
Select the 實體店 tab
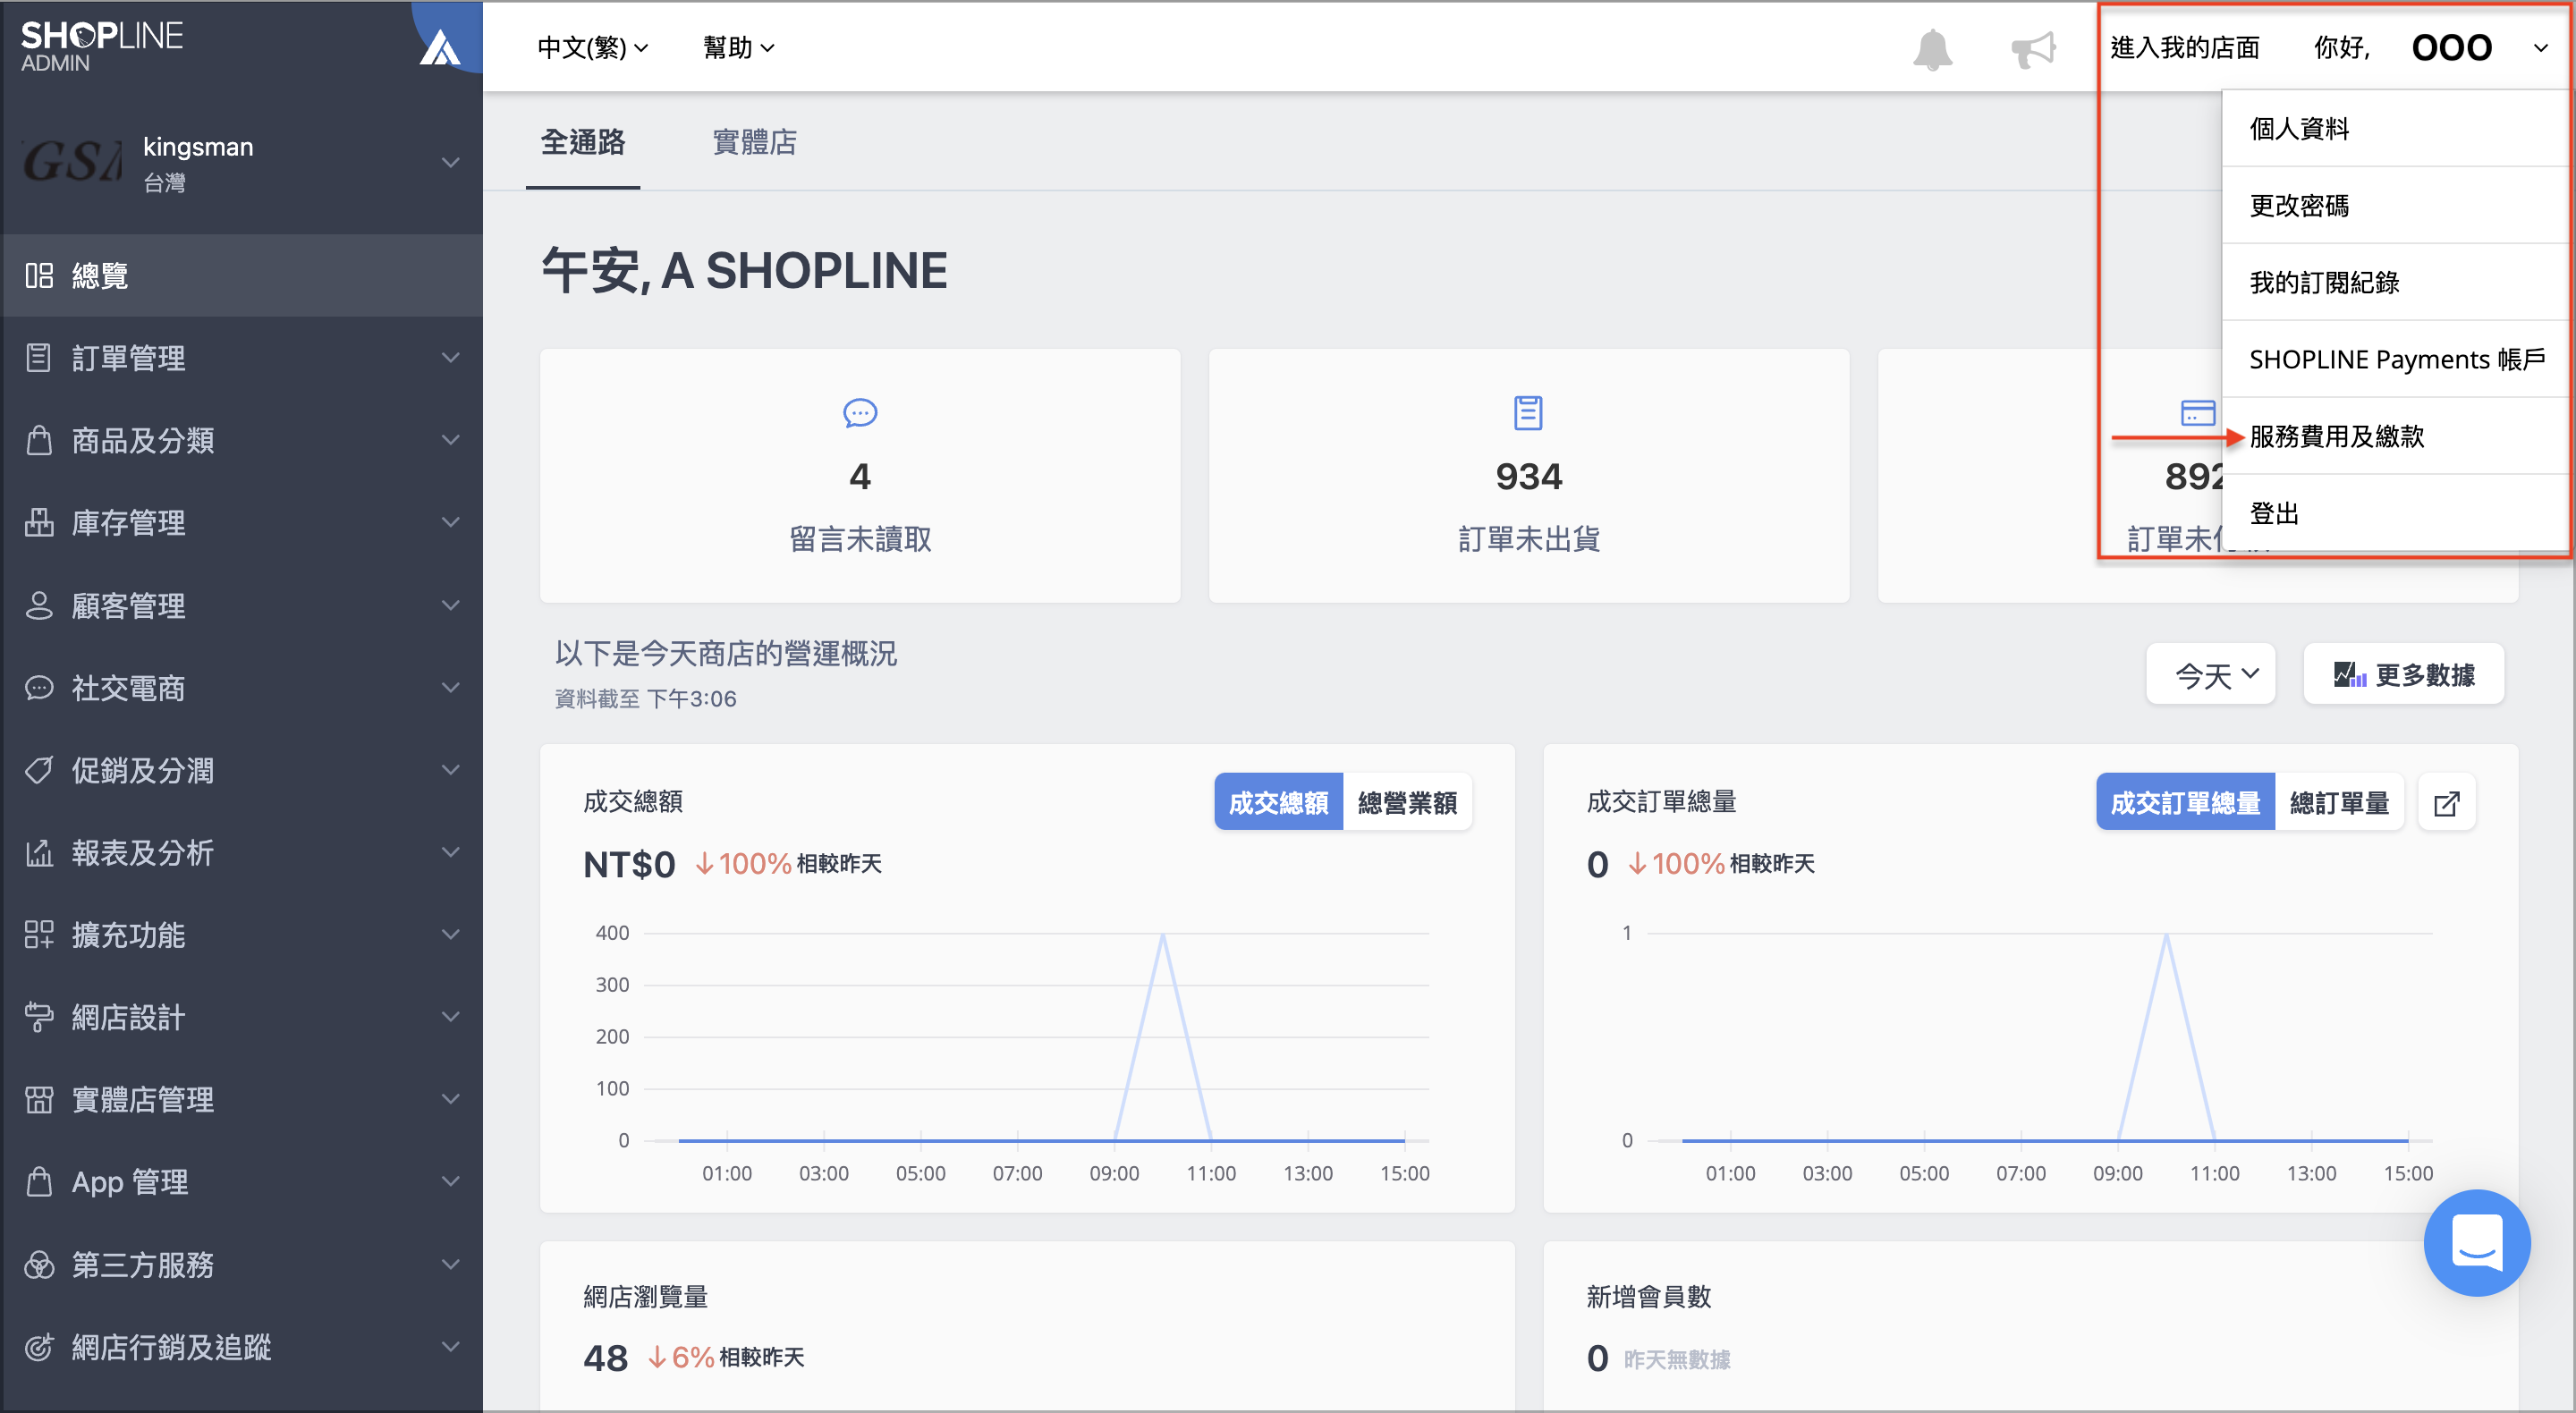pos(754,142)
